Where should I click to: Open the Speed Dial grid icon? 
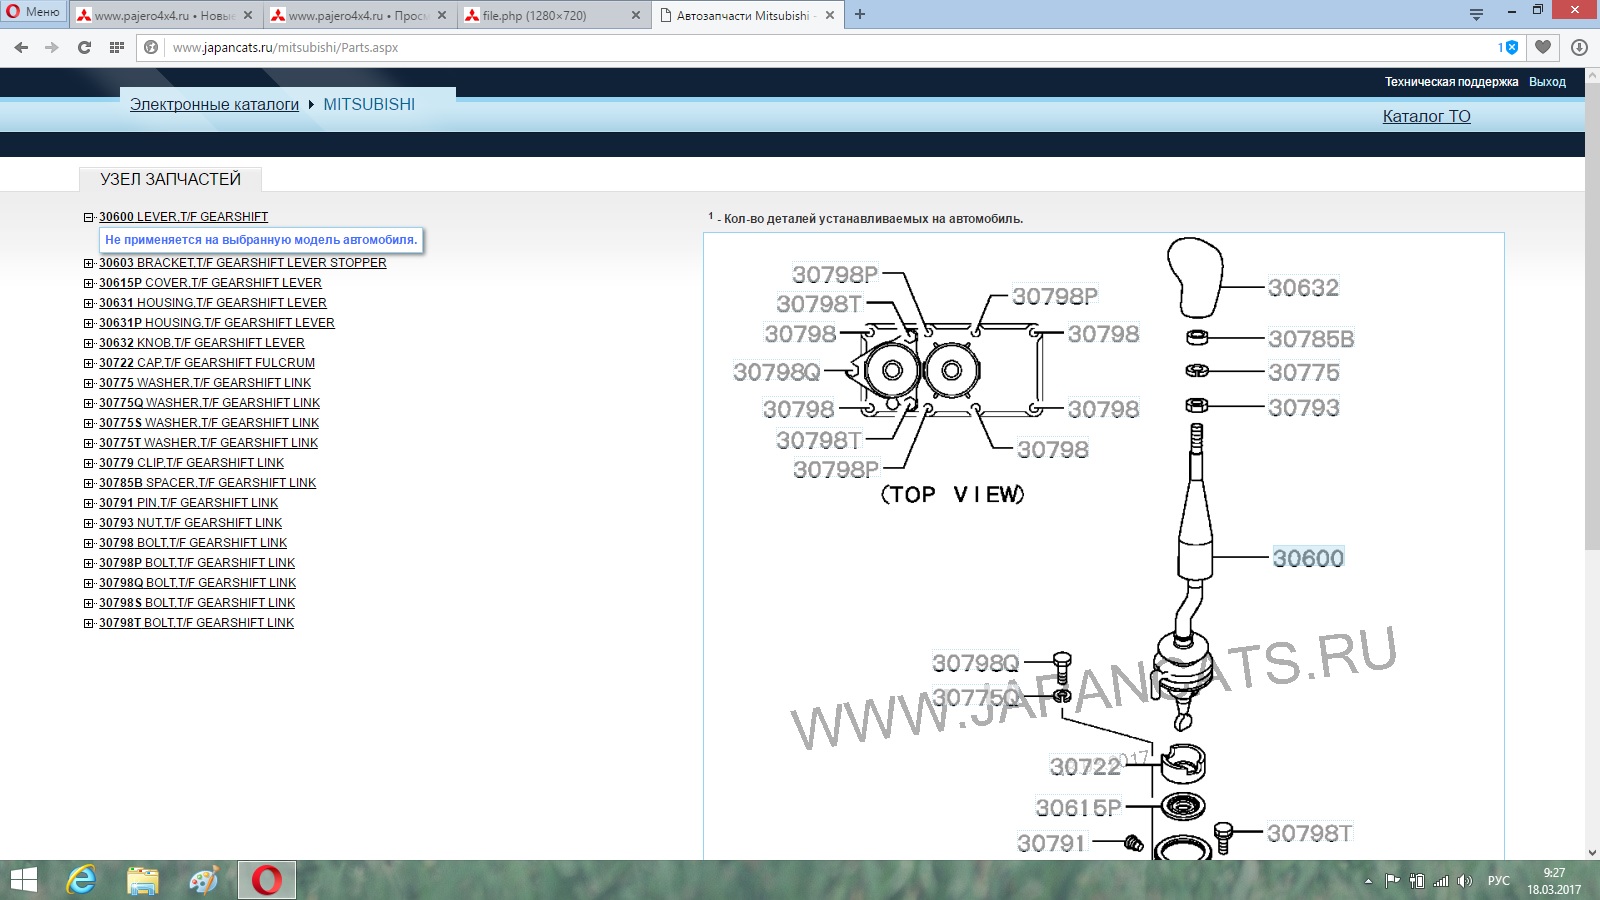(117, 47)
